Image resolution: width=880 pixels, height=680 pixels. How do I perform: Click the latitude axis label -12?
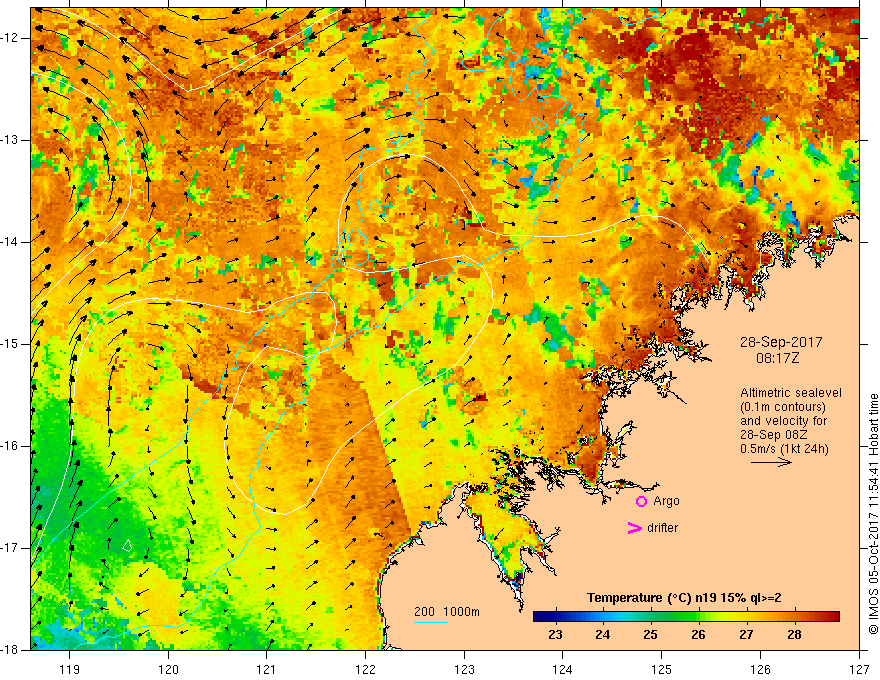coord(10,38)
